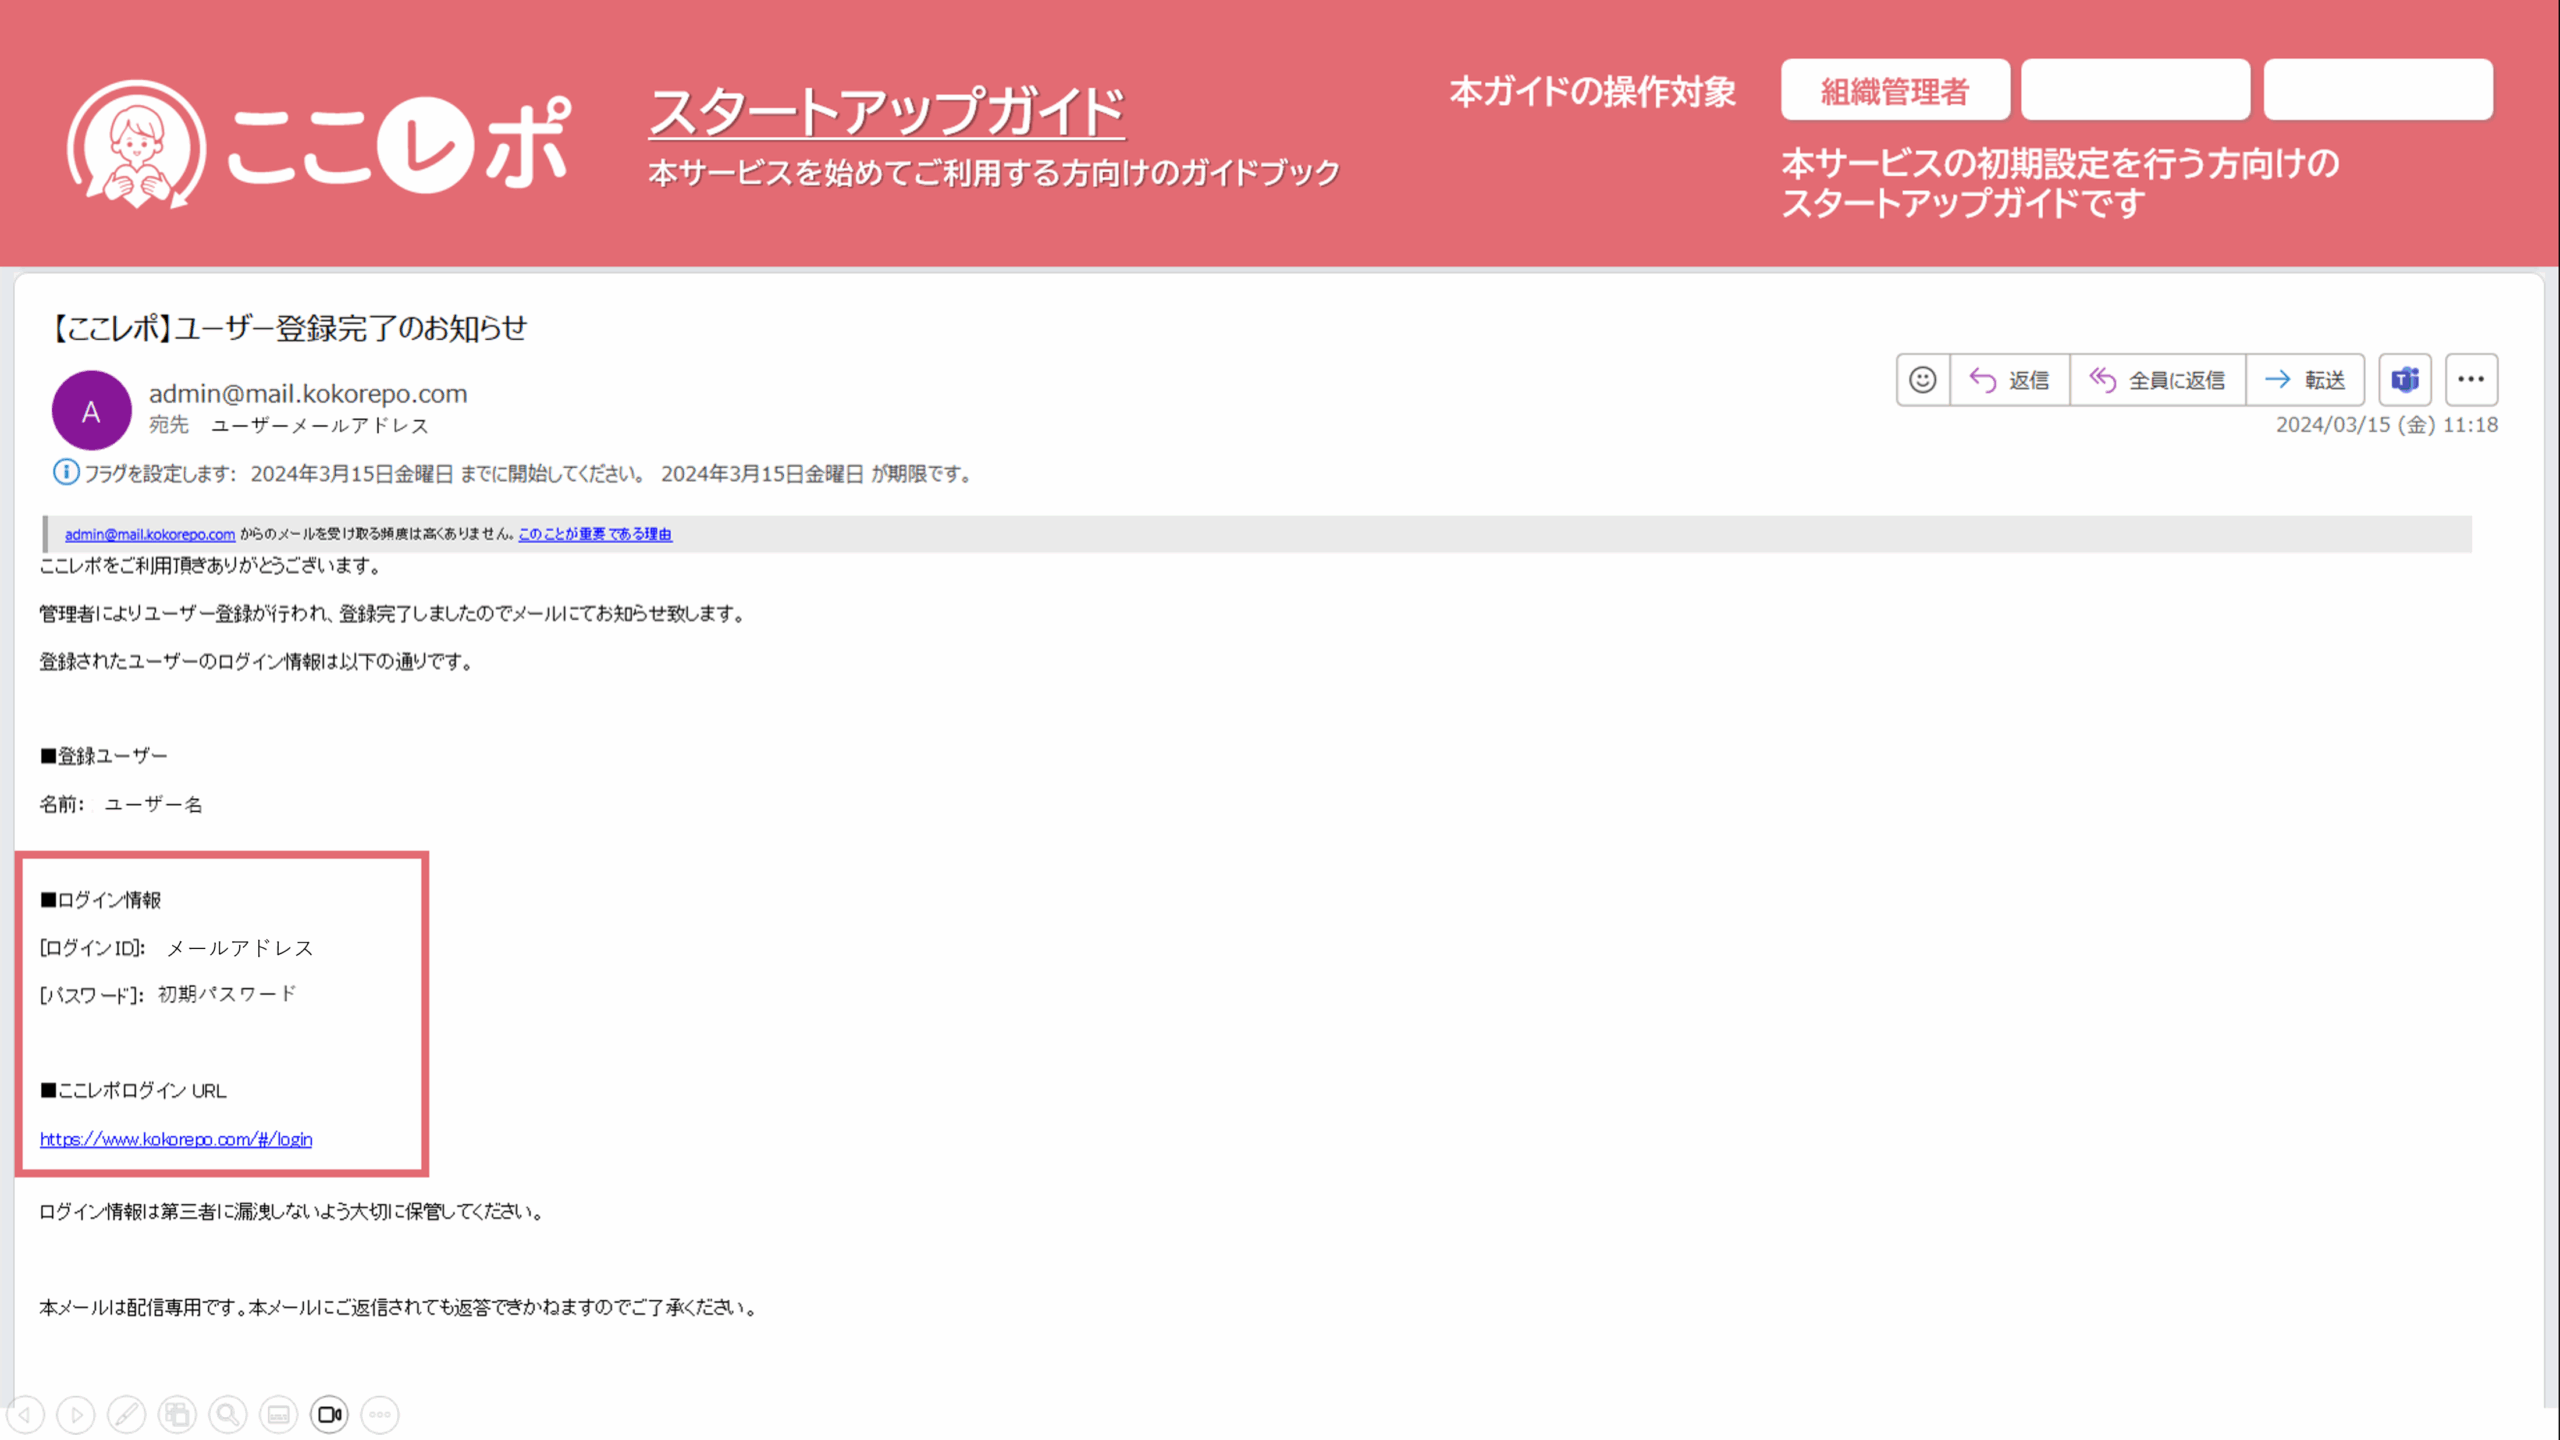
Task: Select the 組織管理者 tab
Action: (x=1895, y=91)
